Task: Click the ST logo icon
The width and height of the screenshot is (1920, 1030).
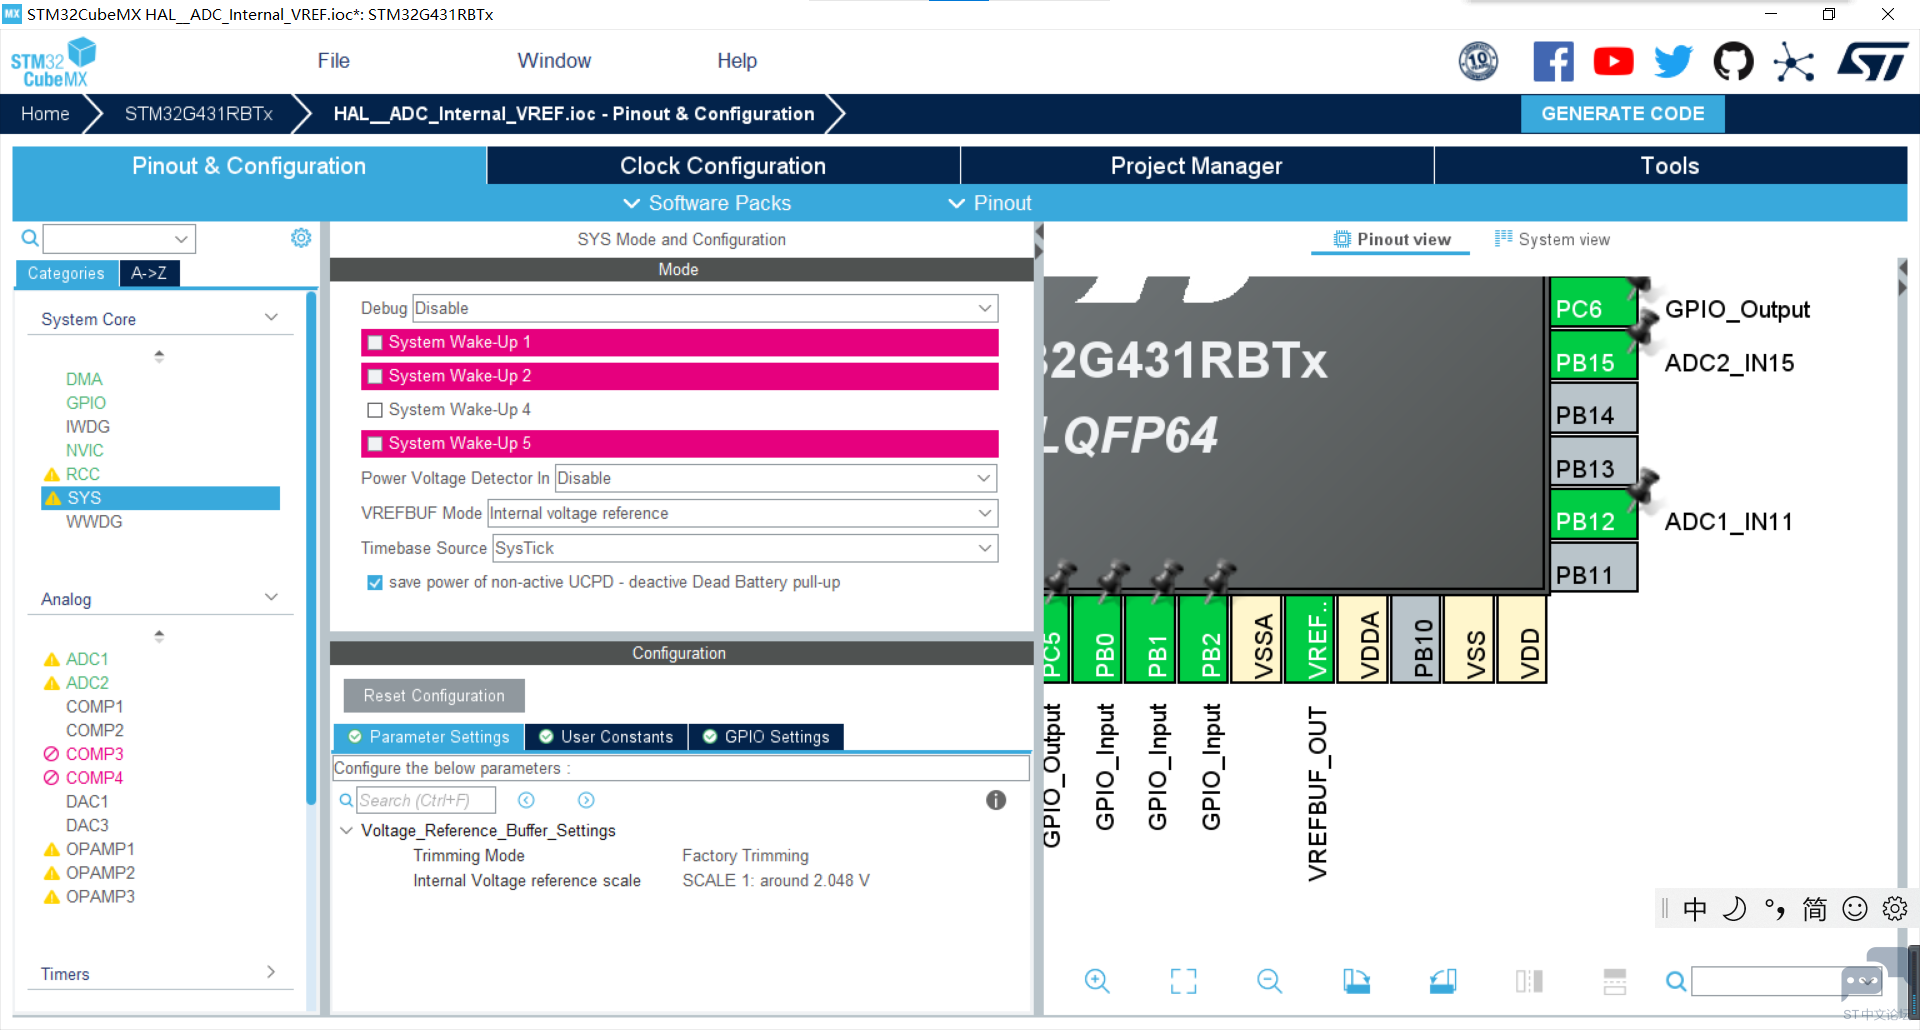Action: click(1872, 62)
